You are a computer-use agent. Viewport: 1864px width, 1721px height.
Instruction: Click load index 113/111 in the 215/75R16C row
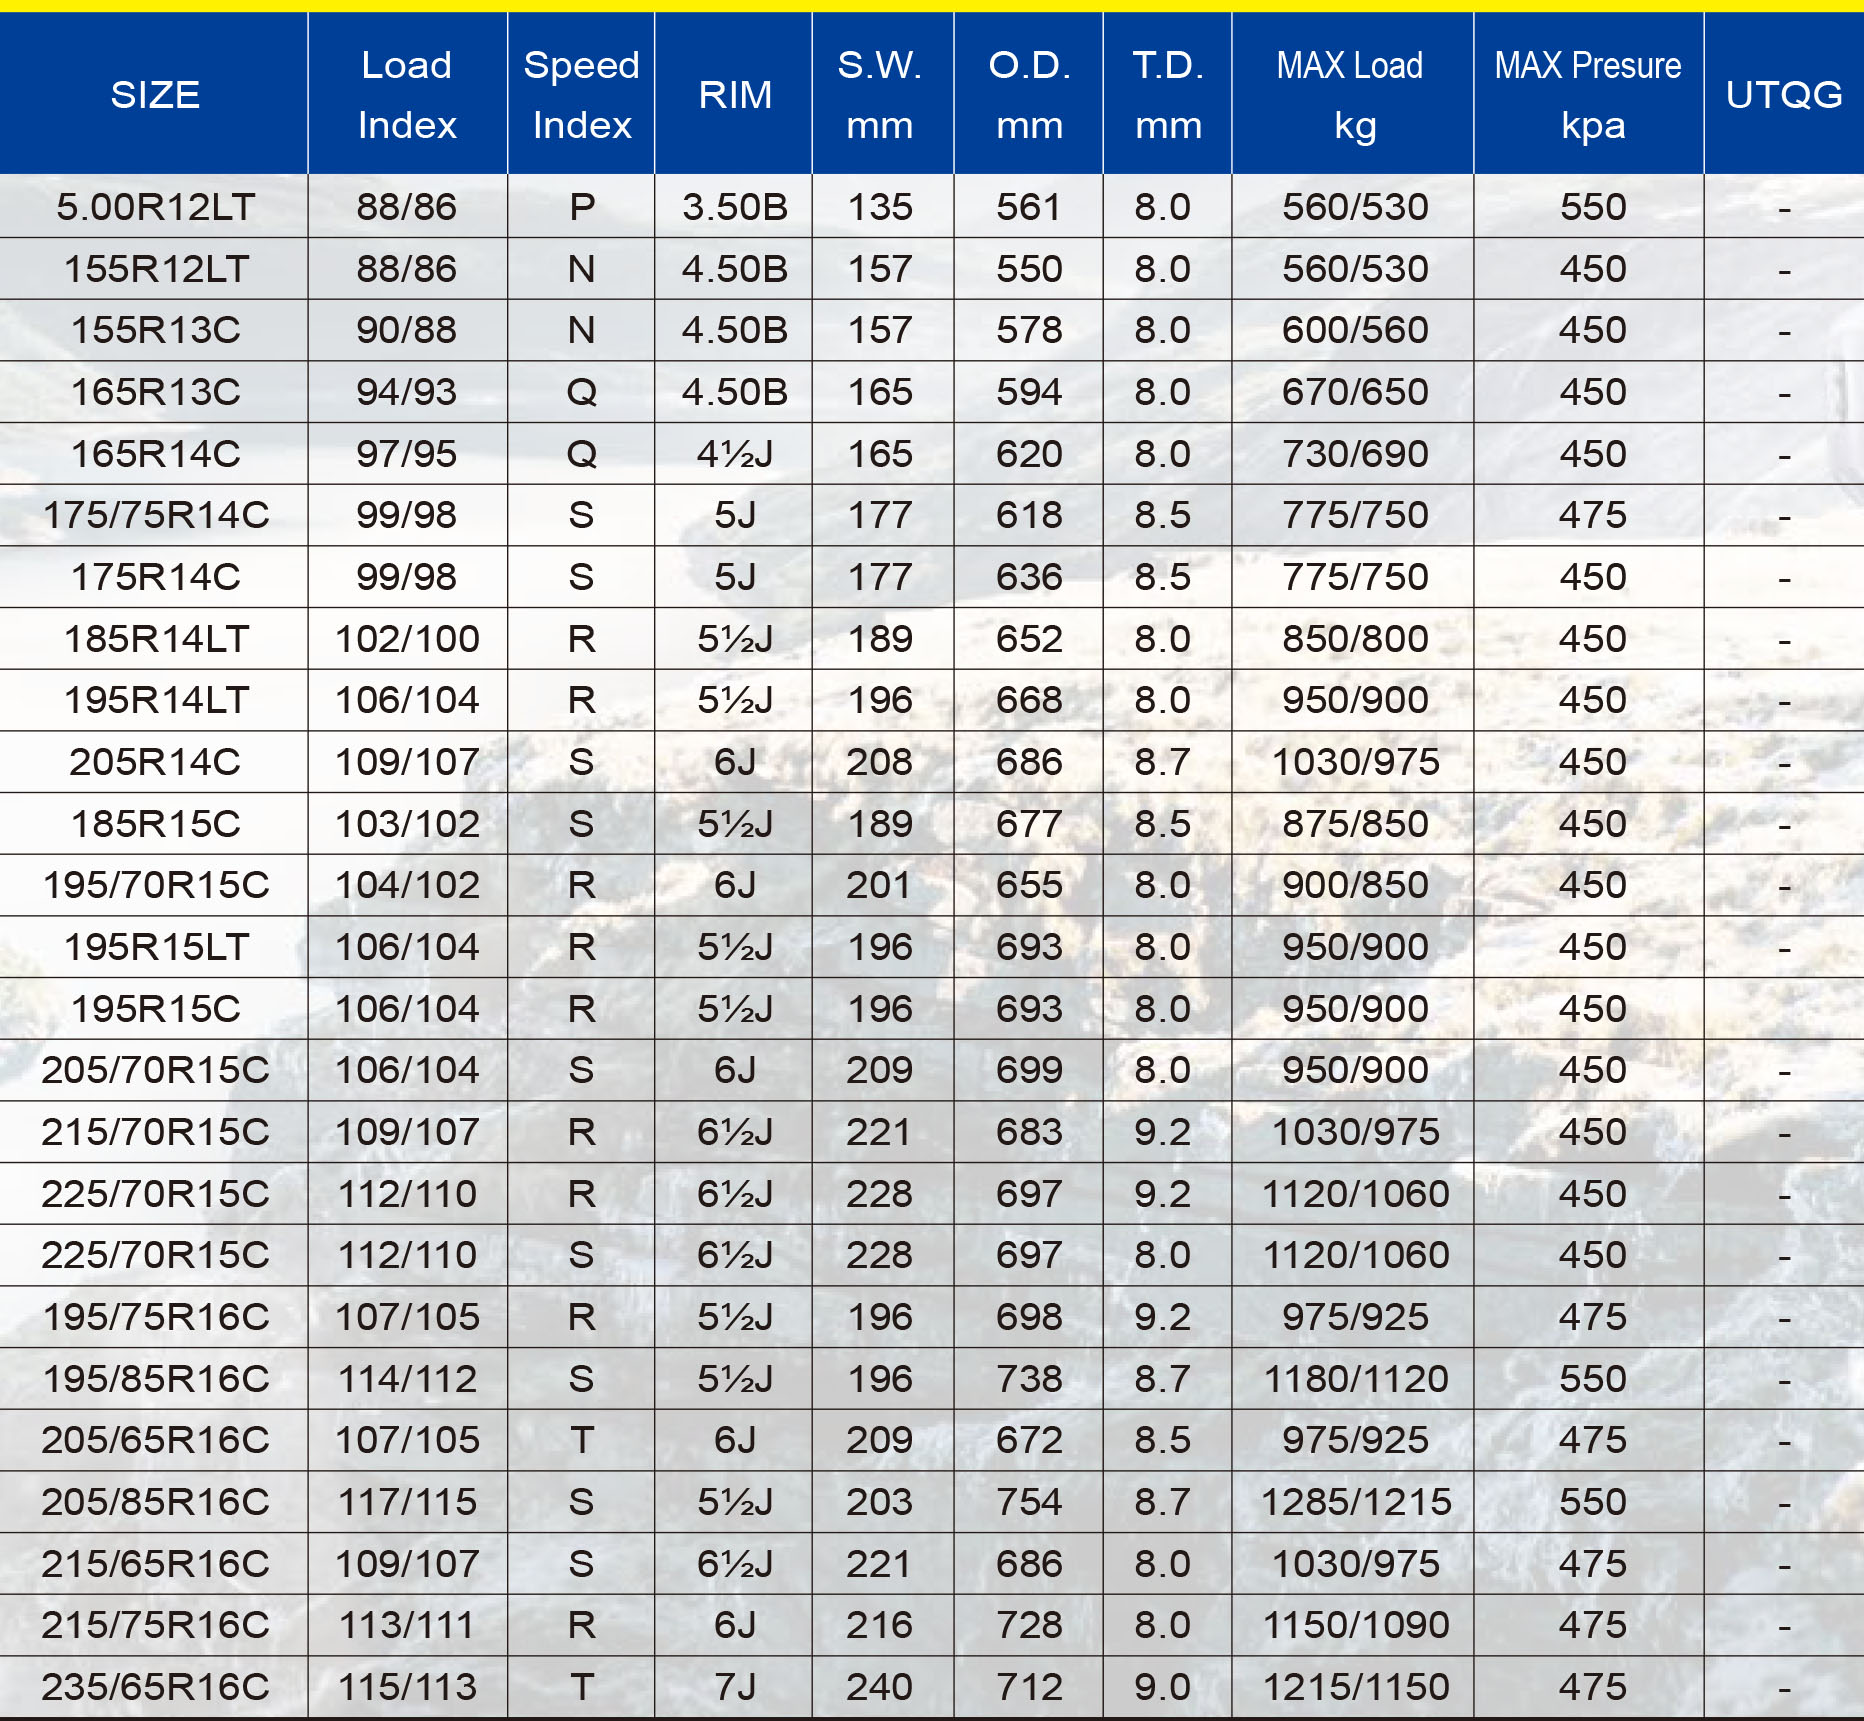[x=407, y=1625]
